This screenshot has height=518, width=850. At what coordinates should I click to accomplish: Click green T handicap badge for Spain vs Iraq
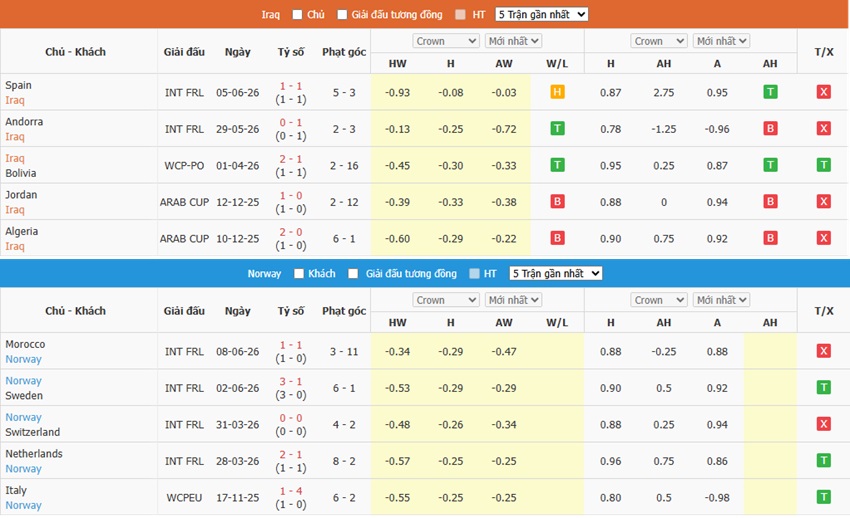click(770, 92)
